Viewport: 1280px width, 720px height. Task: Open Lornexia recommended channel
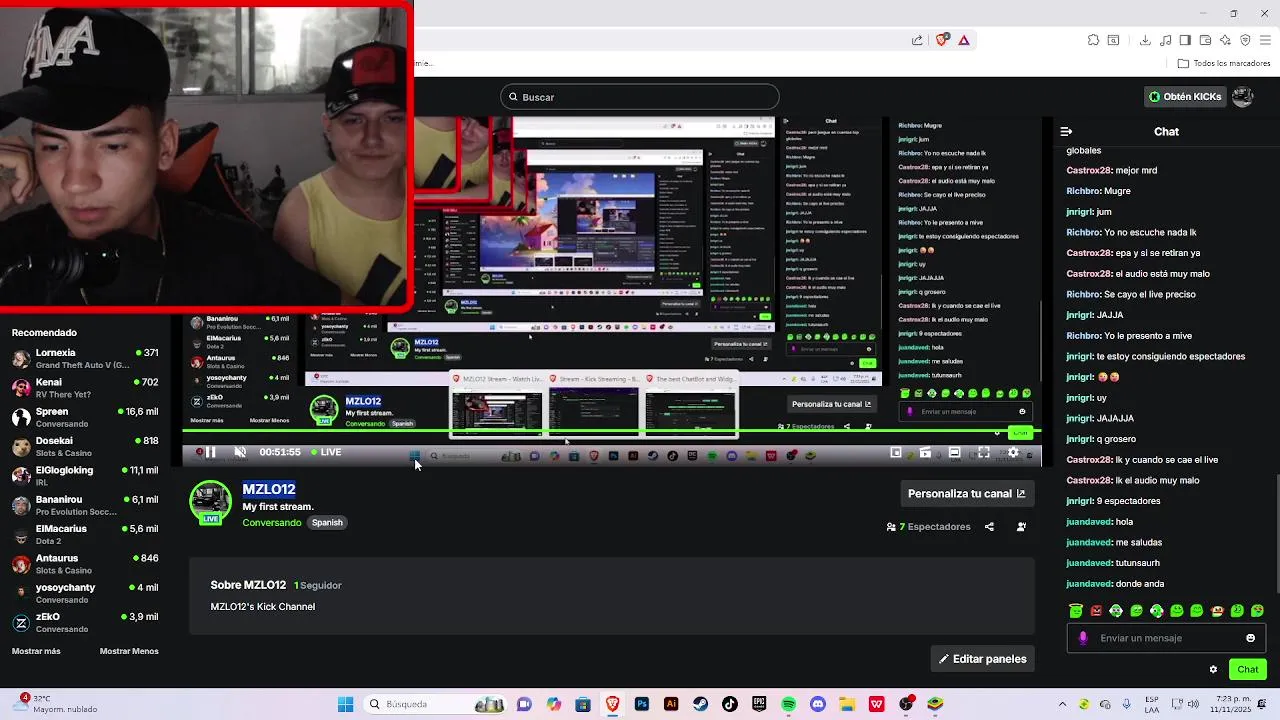tap(85, 358)
